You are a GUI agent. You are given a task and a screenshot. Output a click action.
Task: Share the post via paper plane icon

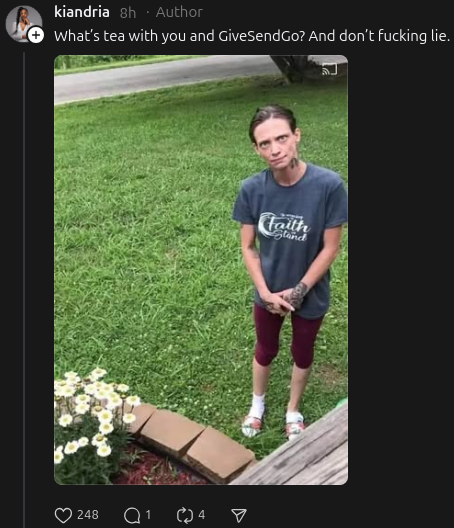tap(239, 515)
